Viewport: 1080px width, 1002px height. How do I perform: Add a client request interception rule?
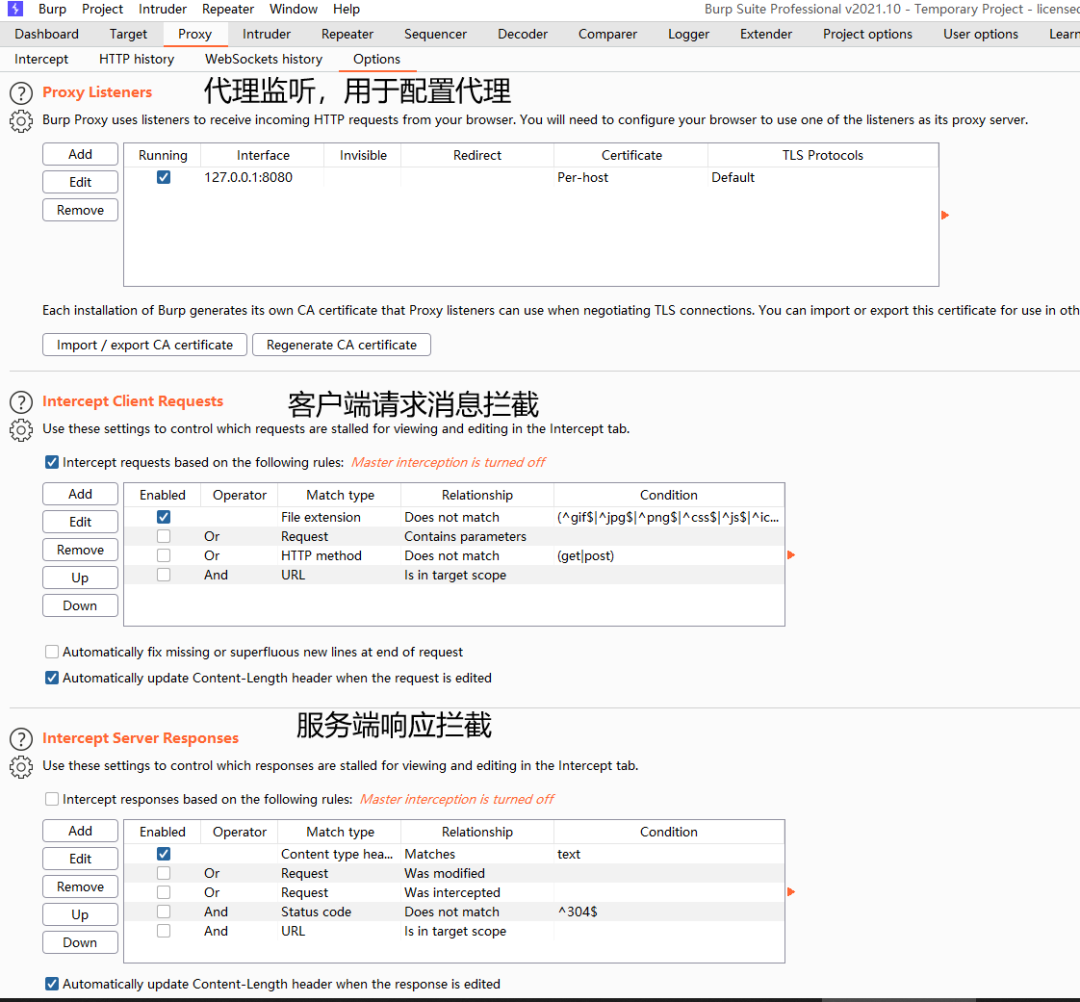[80, 494]
